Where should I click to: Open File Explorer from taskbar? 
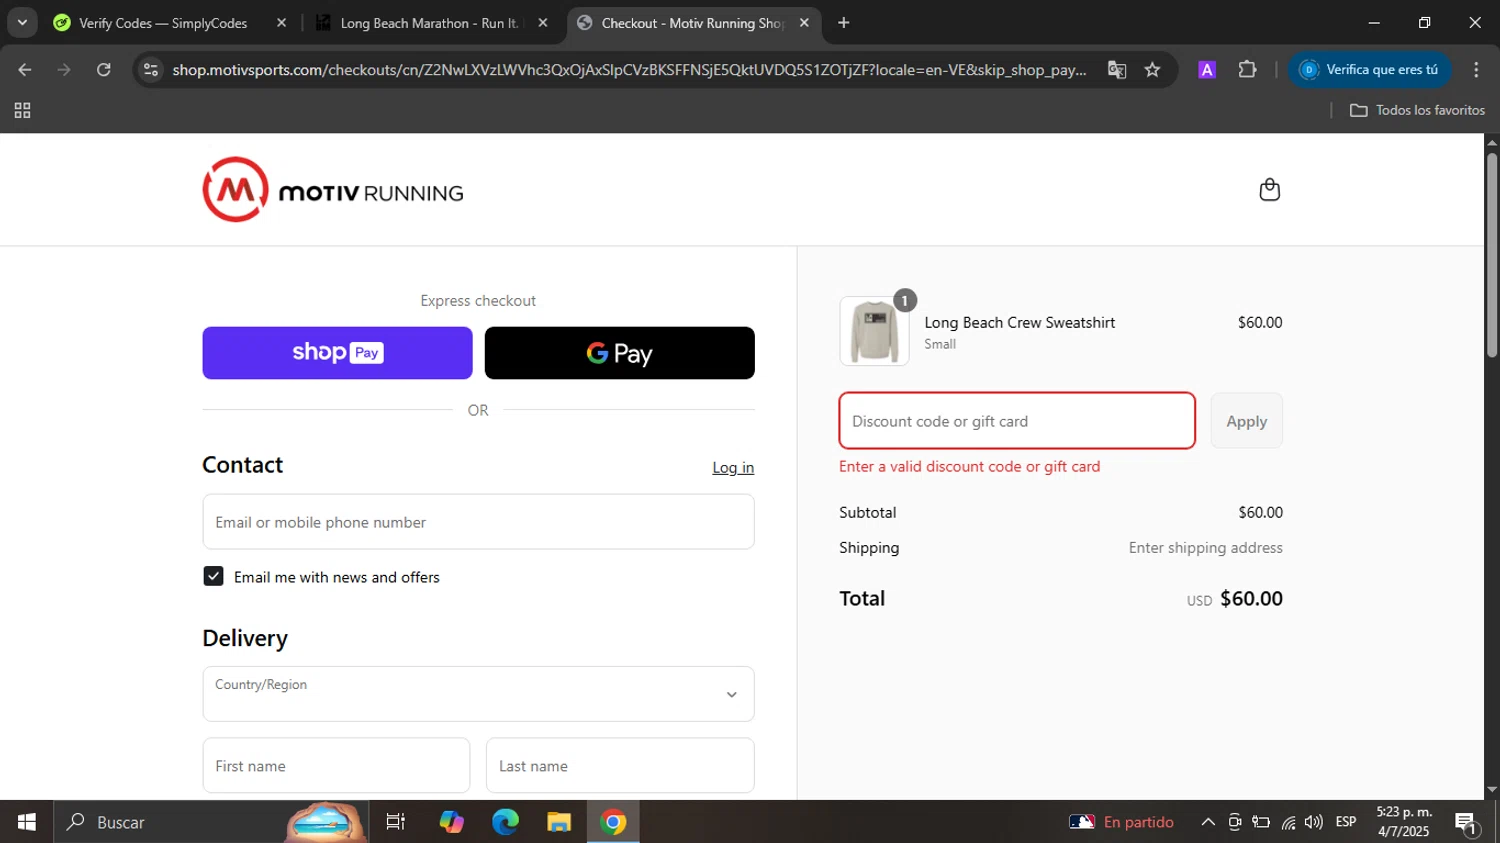559,822
